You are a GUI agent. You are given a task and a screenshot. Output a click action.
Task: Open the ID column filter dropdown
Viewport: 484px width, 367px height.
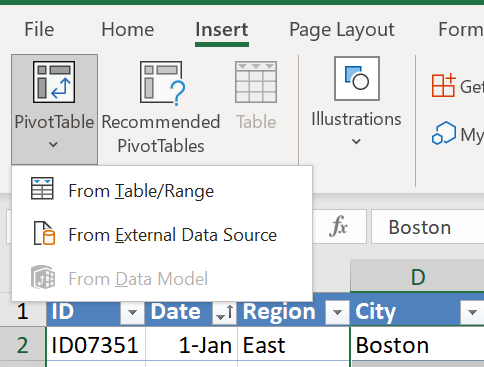[132, 312]
